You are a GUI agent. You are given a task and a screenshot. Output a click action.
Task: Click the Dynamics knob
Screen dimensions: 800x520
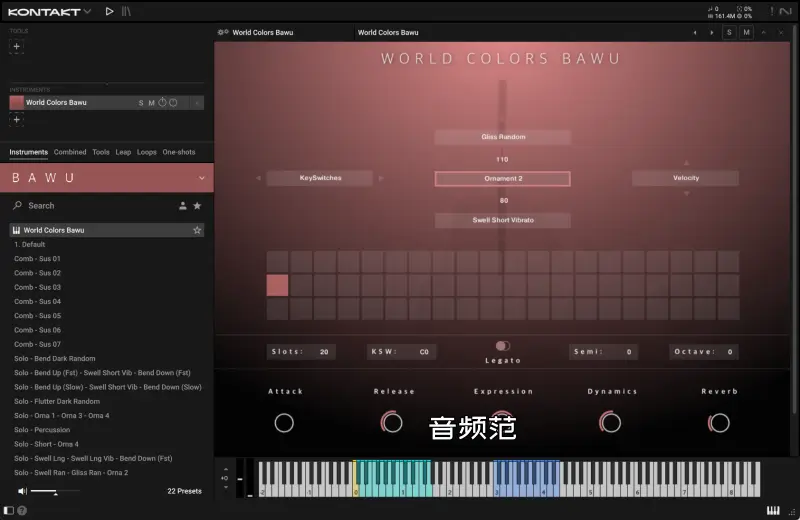tap(610, 423)
